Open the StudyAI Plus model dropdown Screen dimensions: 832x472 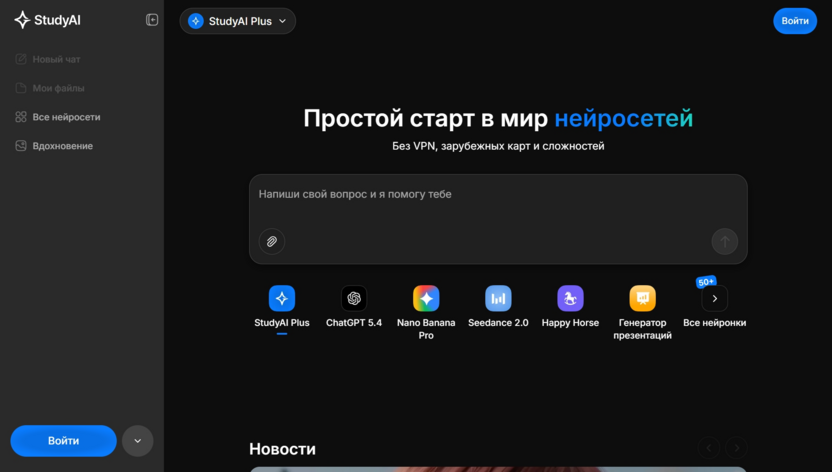(238, 21)
